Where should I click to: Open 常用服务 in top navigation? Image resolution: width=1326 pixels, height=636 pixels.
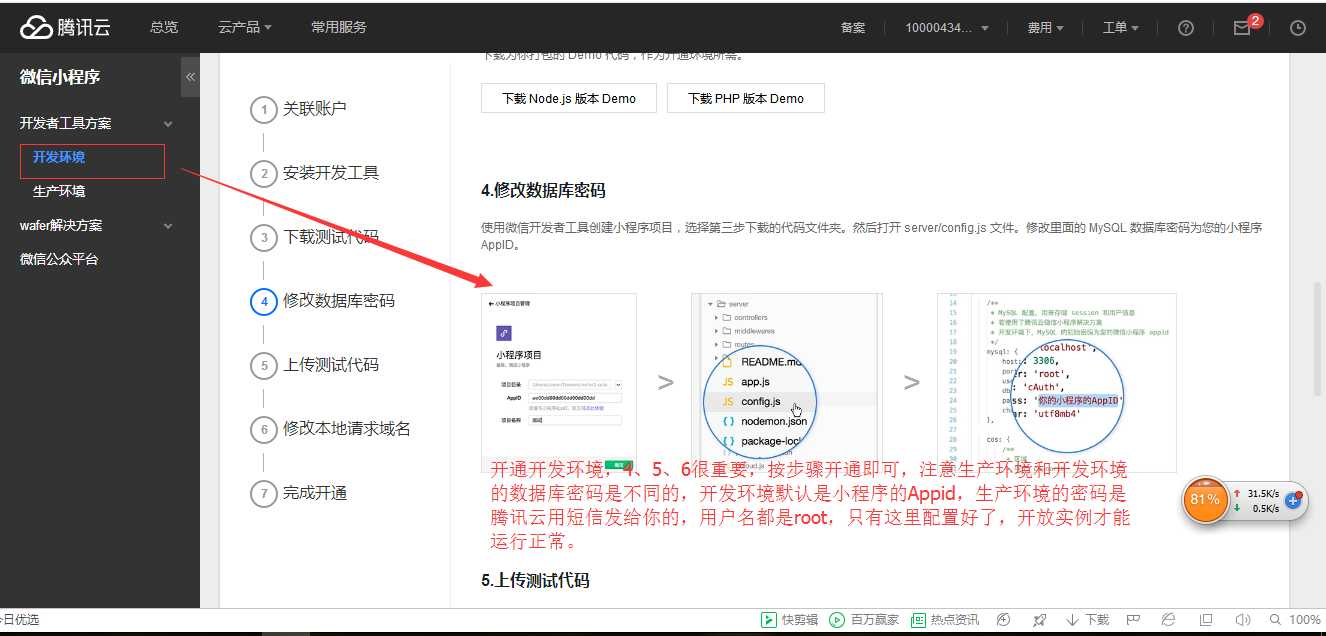(339, 27)
